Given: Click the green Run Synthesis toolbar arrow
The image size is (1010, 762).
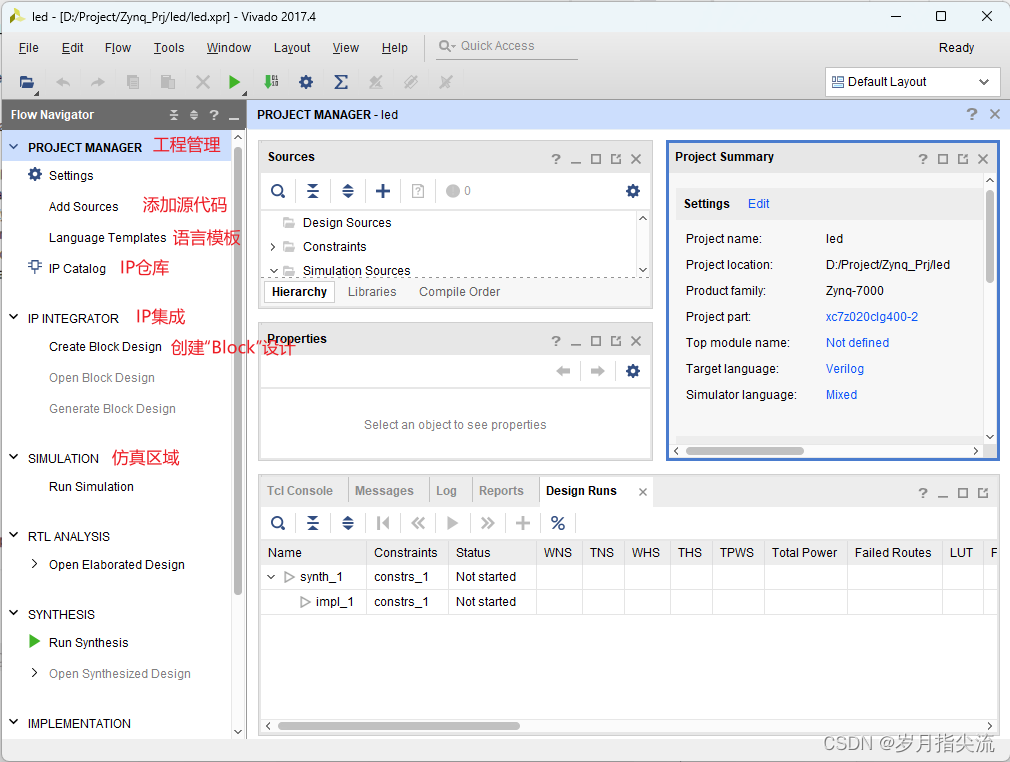Looking at the screenshot, I should 234,82.
